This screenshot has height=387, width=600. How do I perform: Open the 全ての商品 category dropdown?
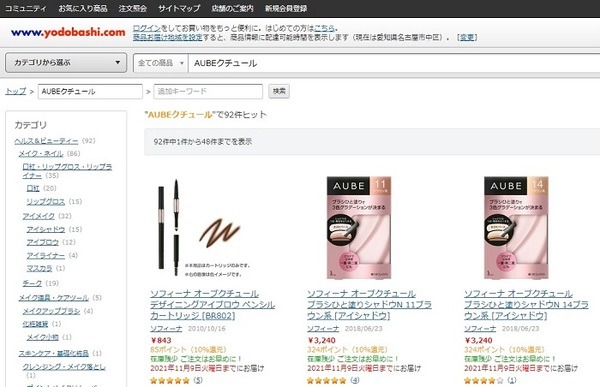tap(161, 63)
